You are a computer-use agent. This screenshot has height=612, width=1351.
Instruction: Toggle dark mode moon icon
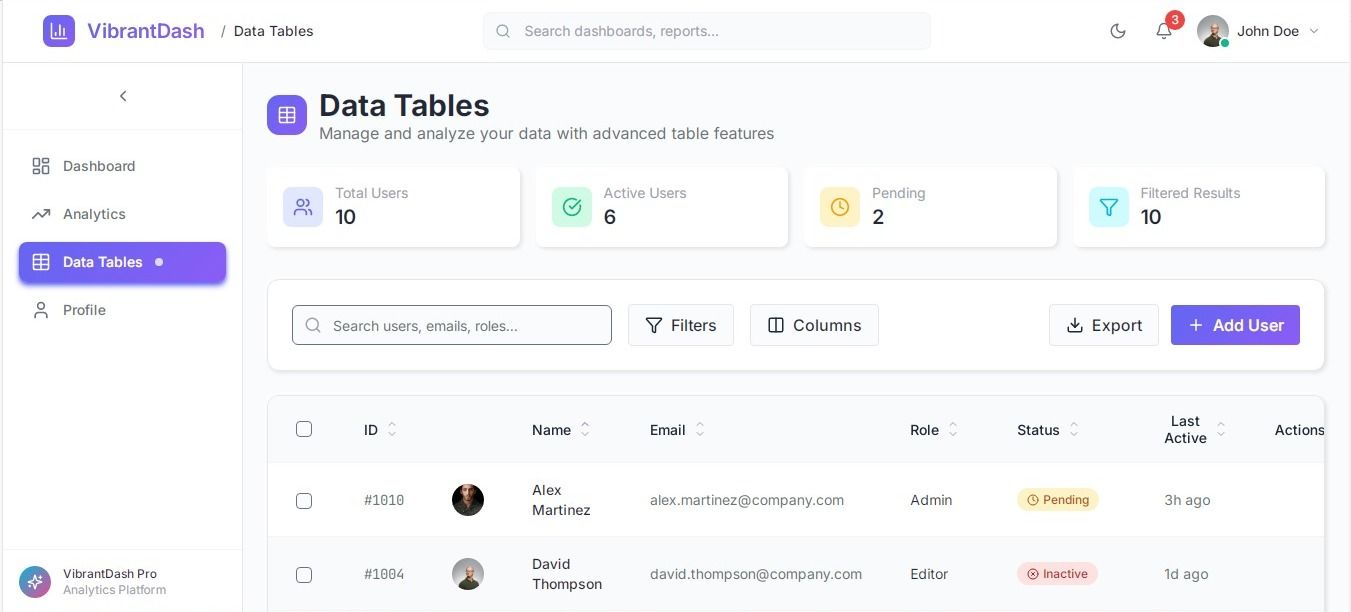click(x=1118, y=31)
